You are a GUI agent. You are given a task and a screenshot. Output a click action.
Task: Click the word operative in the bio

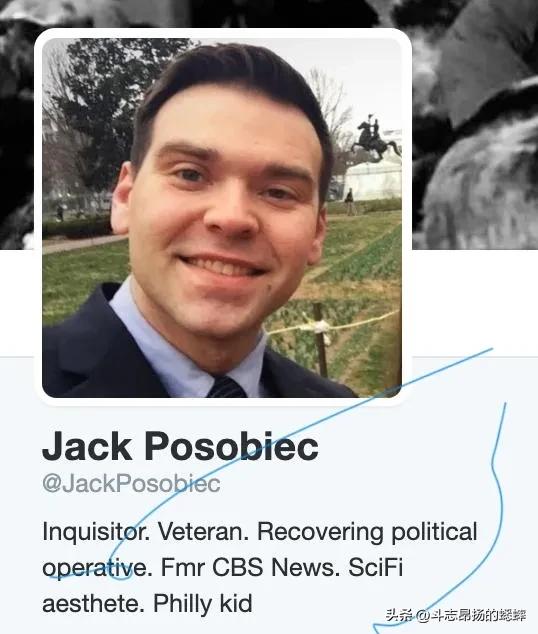tap(94, 568)
